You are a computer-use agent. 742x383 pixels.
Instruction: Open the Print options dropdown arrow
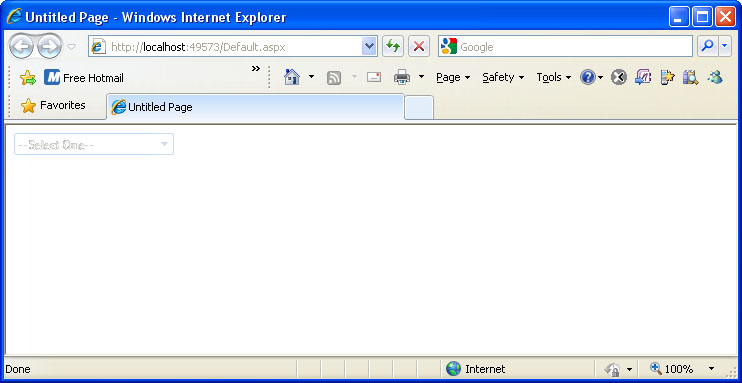click(421, 77)
